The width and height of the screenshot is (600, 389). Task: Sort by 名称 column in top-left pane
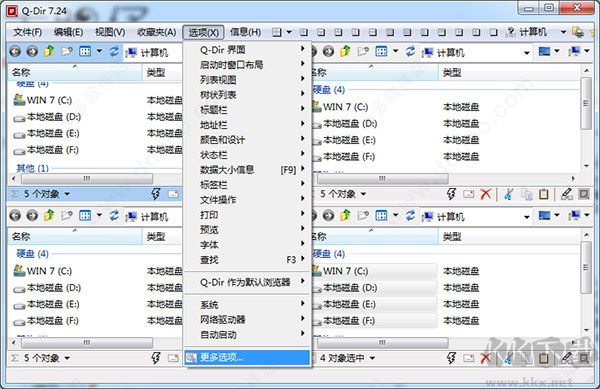[75, 72]
